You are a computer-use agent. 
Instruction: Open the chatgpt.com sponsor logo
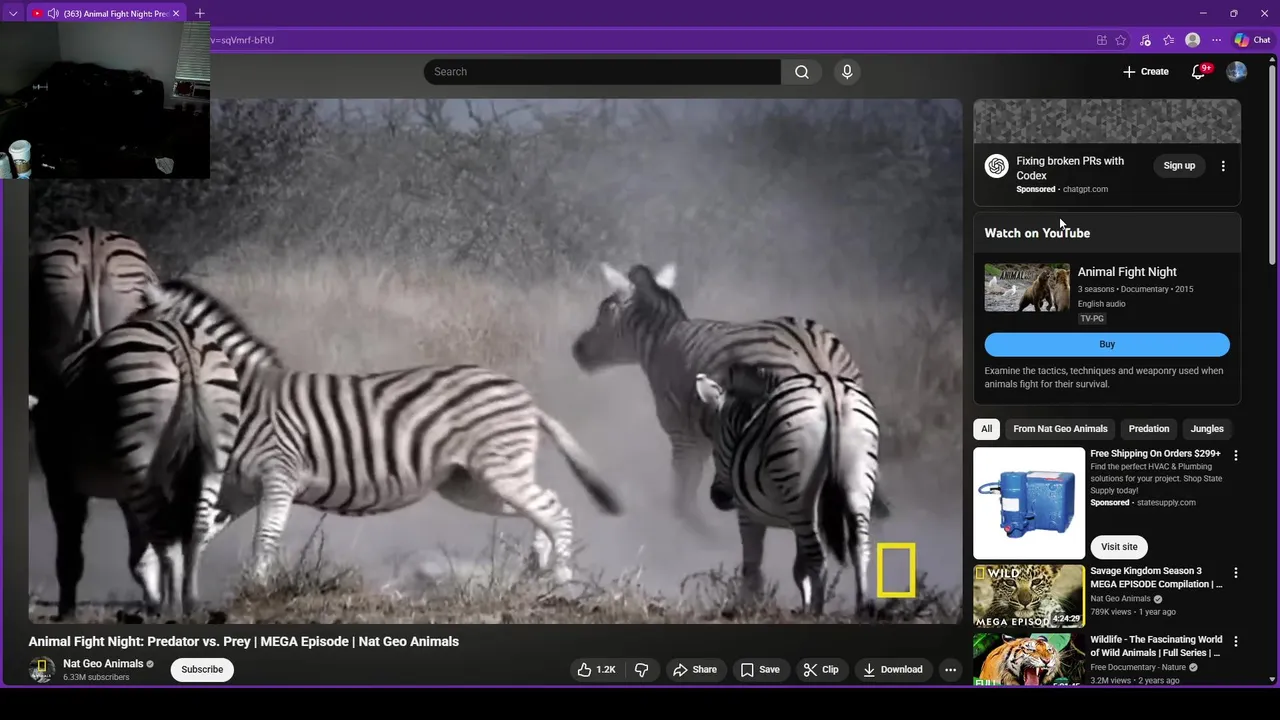[996, 167]
